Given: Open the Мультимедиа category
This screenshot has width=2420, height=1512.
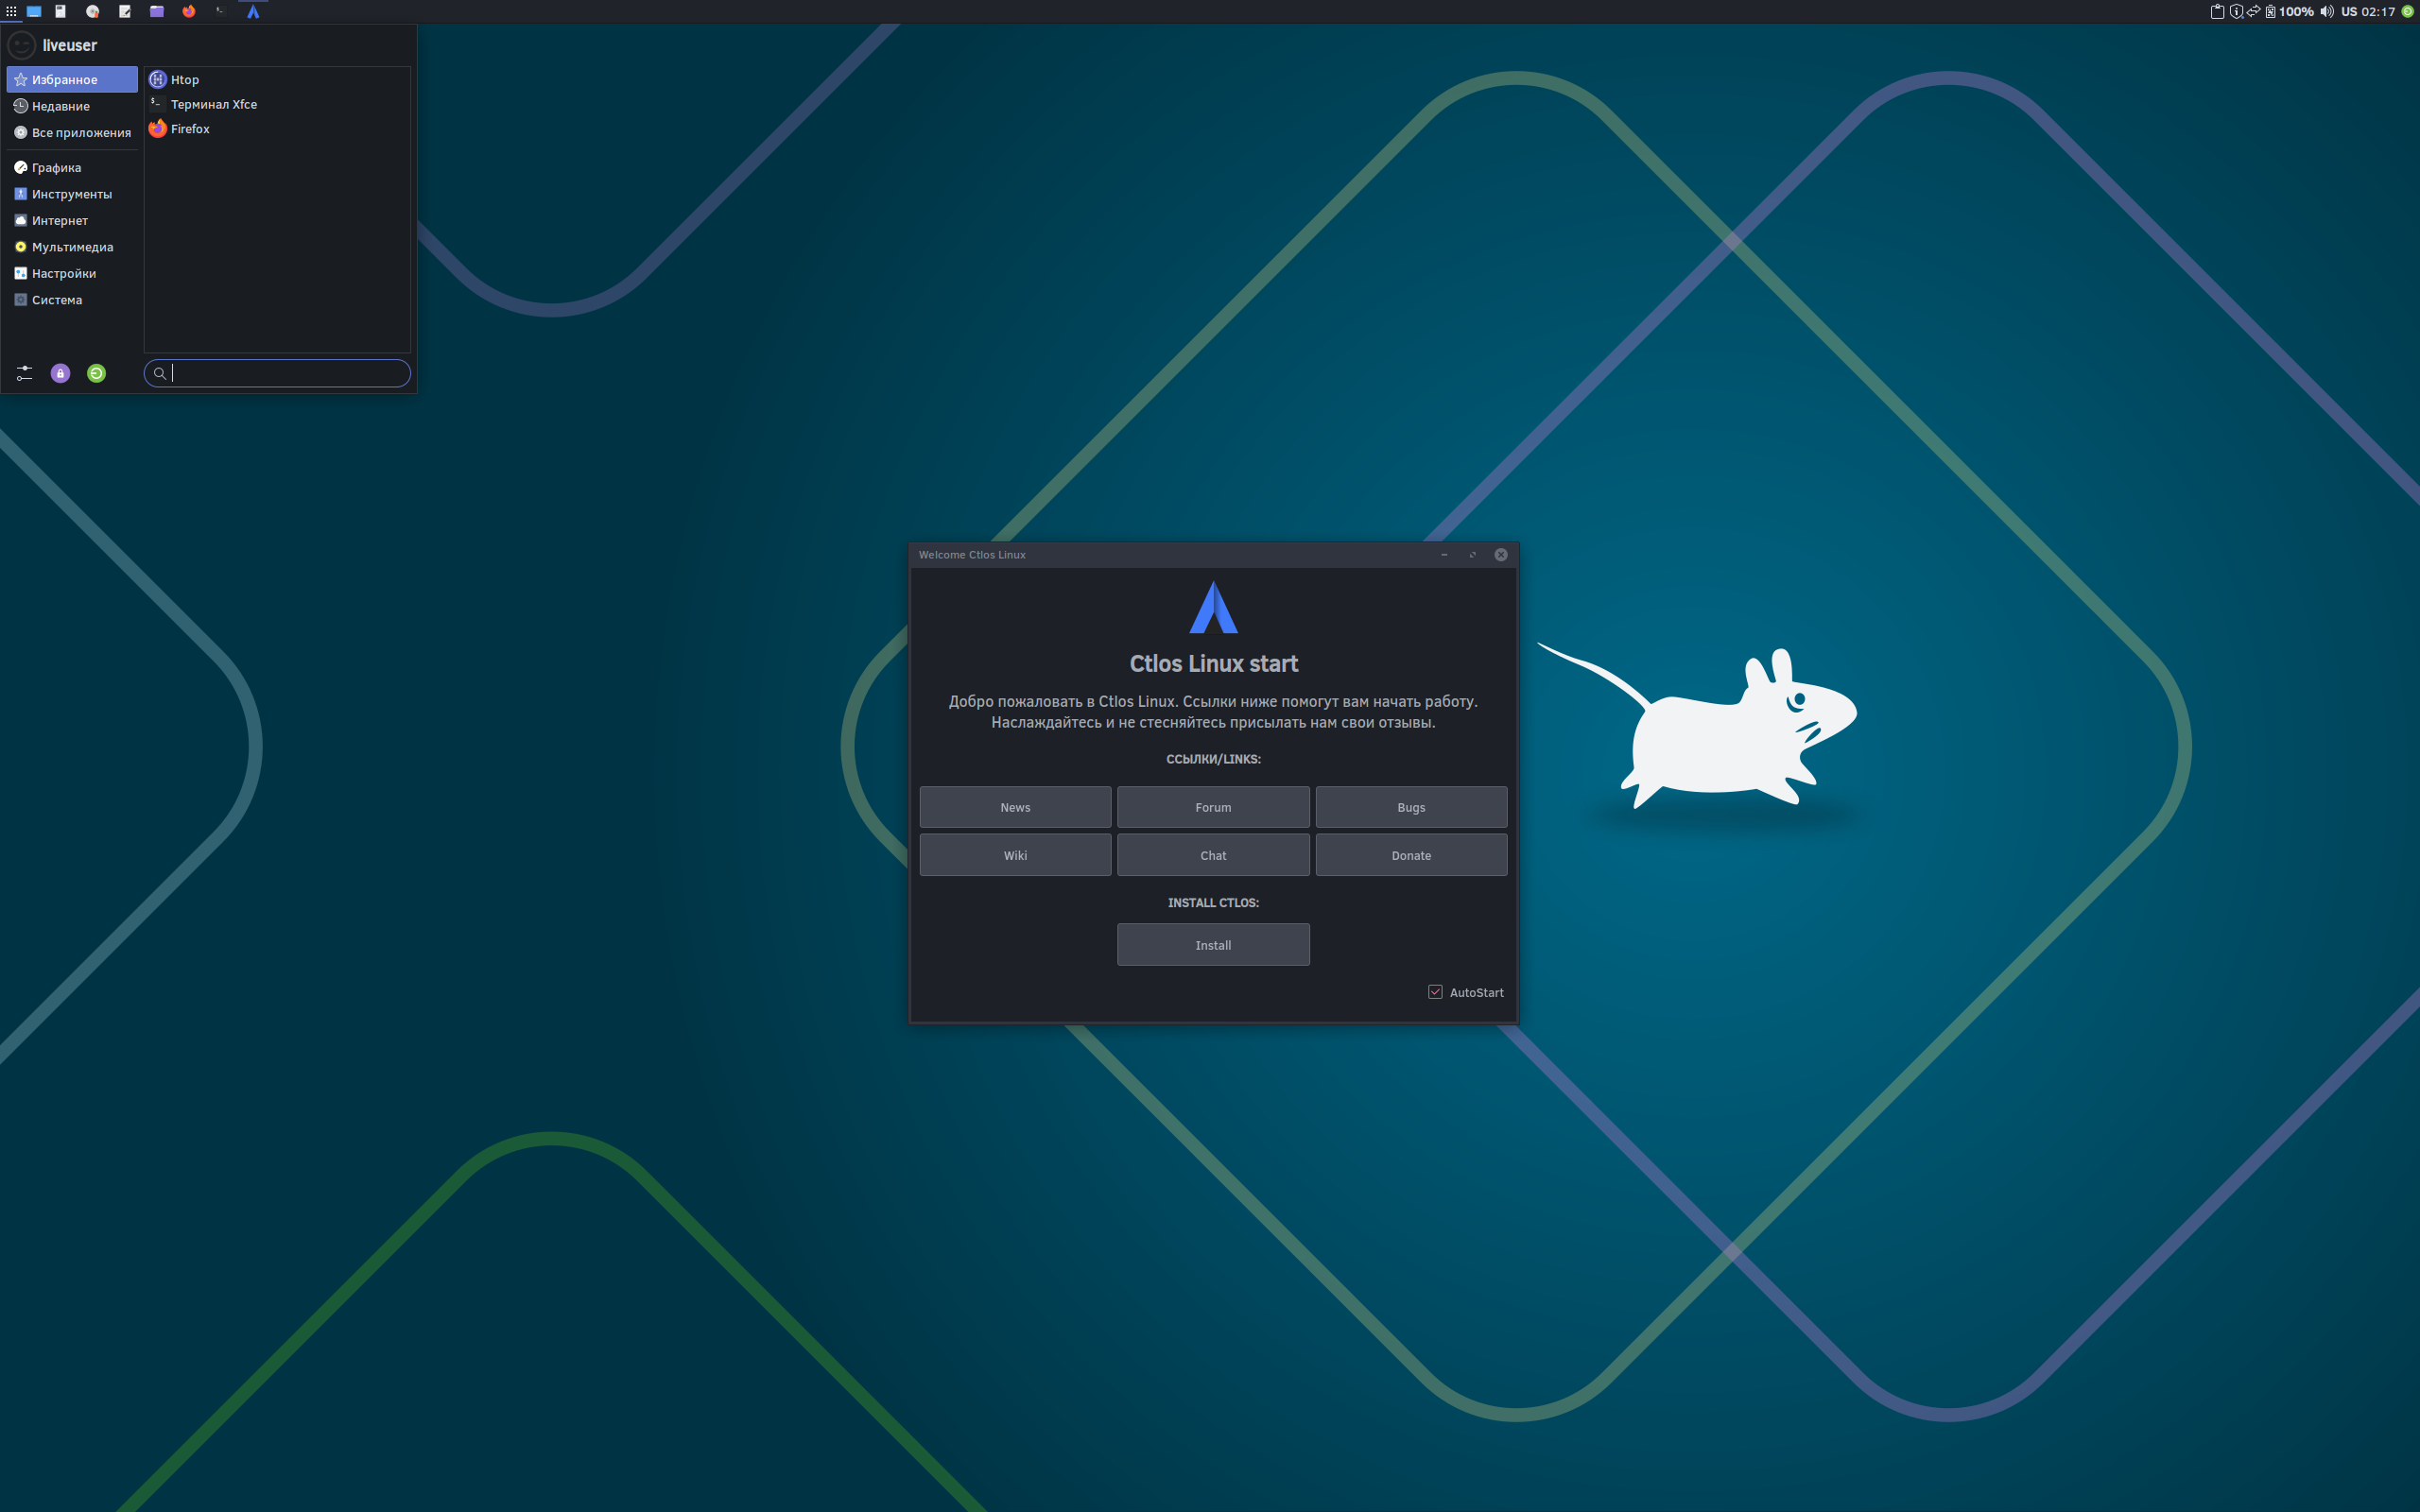Looking at the screenshot, I should [72, 247].
